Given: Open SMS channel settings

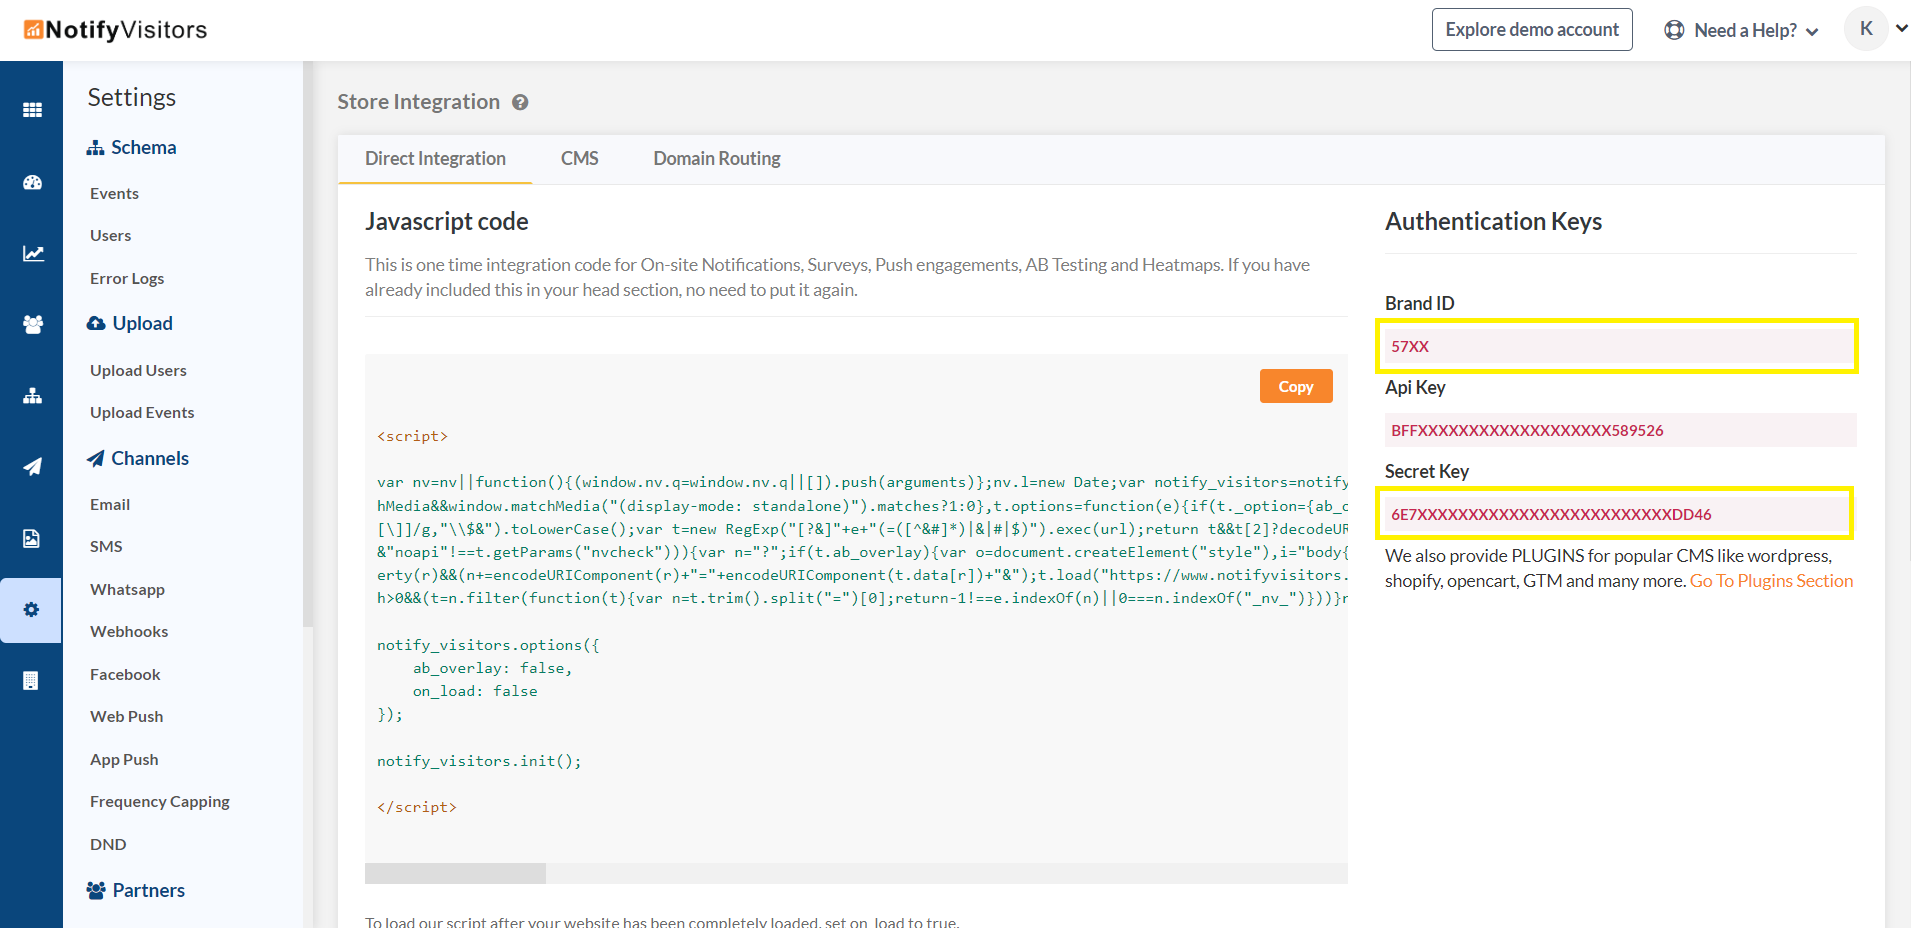Looking at the screenshot, I should (106, 547).
